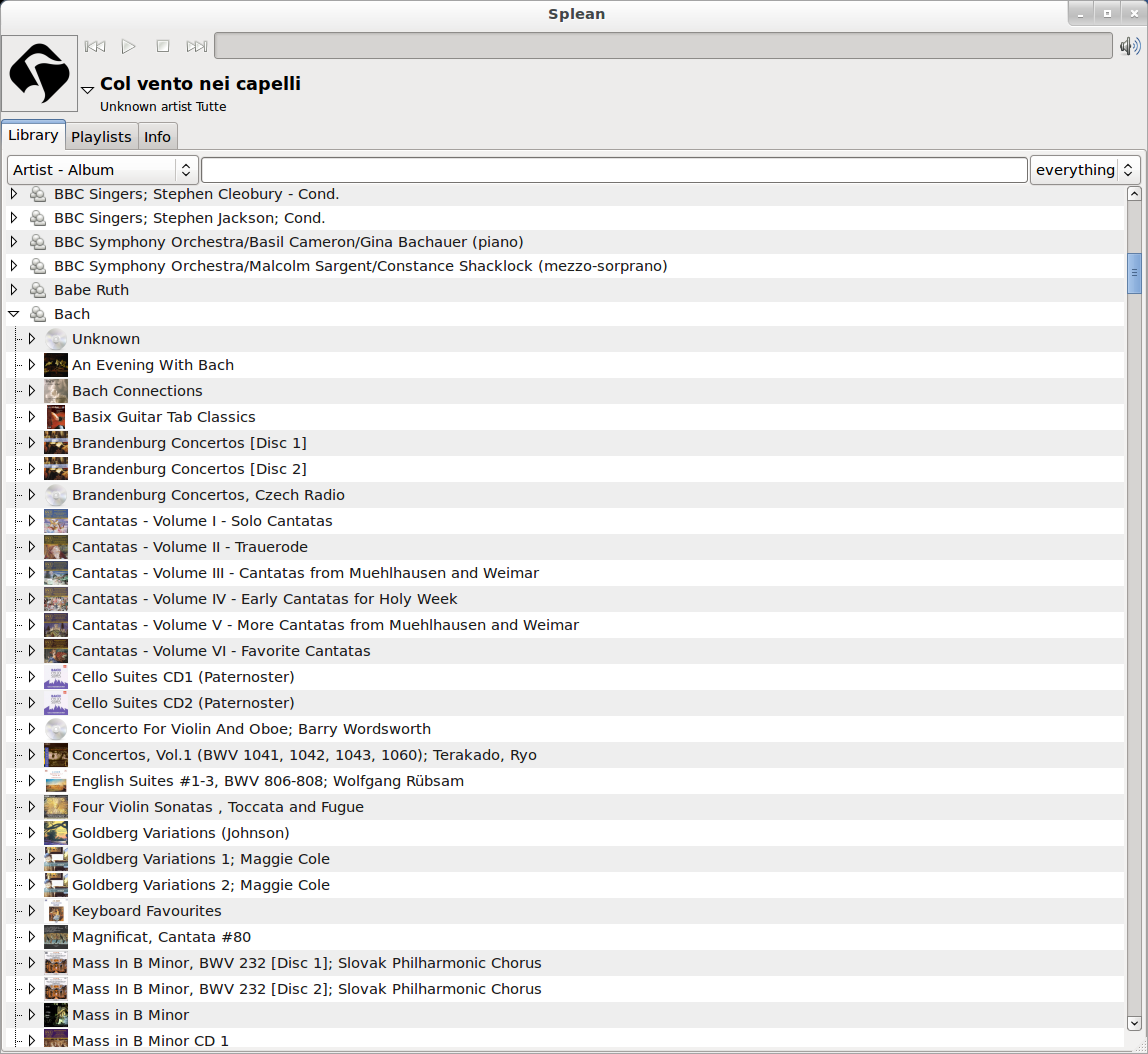1148x1054 pixels.
Task: Stop playback with the stop button
Action: (163, 46)
